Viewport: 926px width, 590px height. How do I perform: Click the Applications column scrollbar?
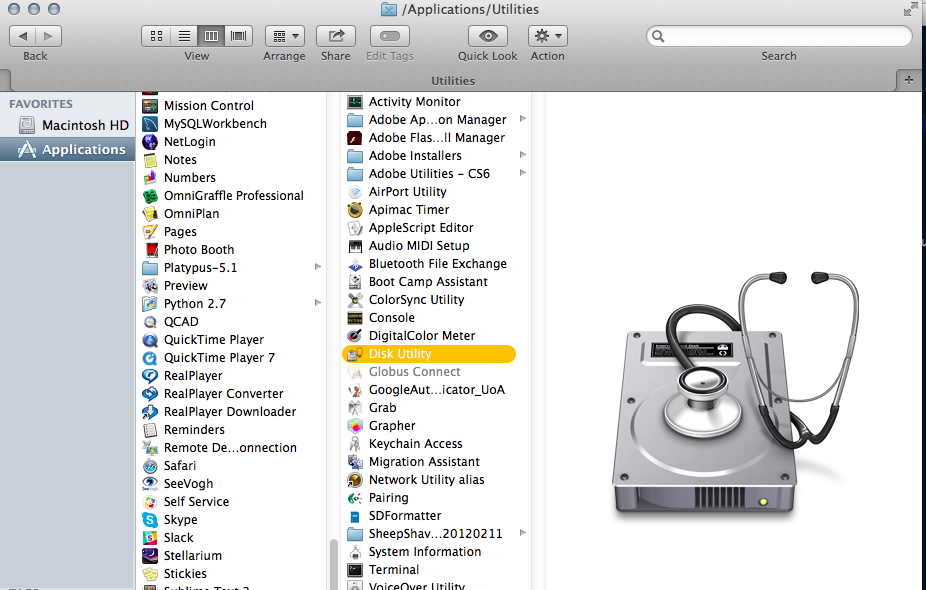334,564
